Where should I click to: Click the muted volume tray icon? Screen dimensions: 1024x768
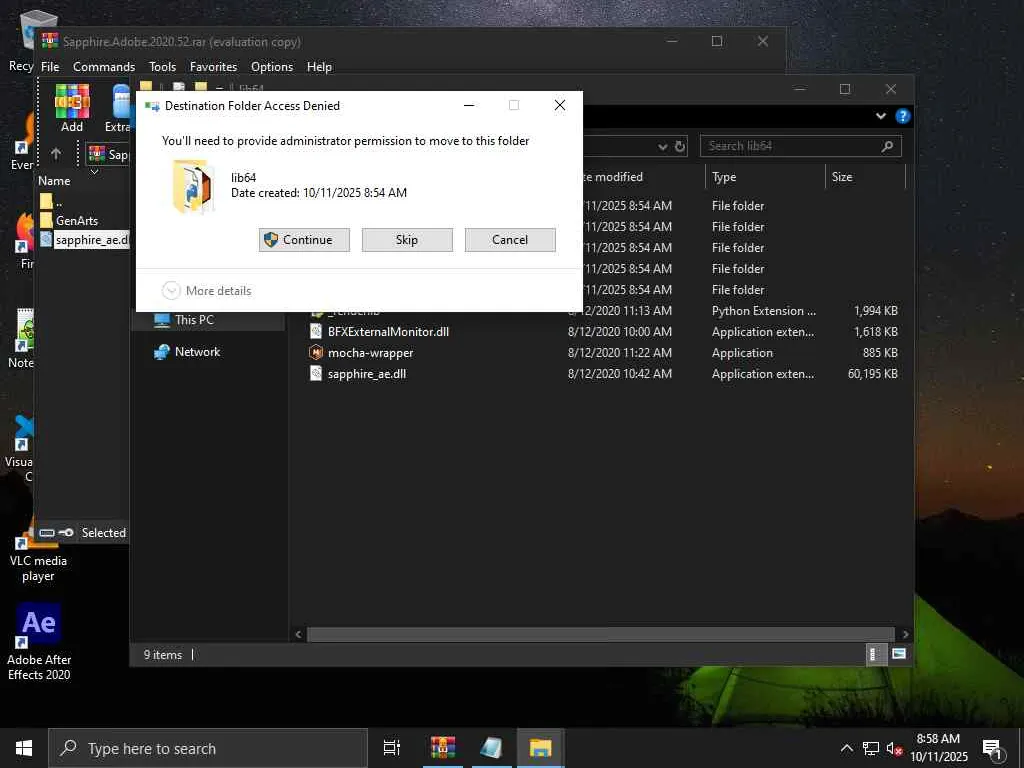pos(894,748)
